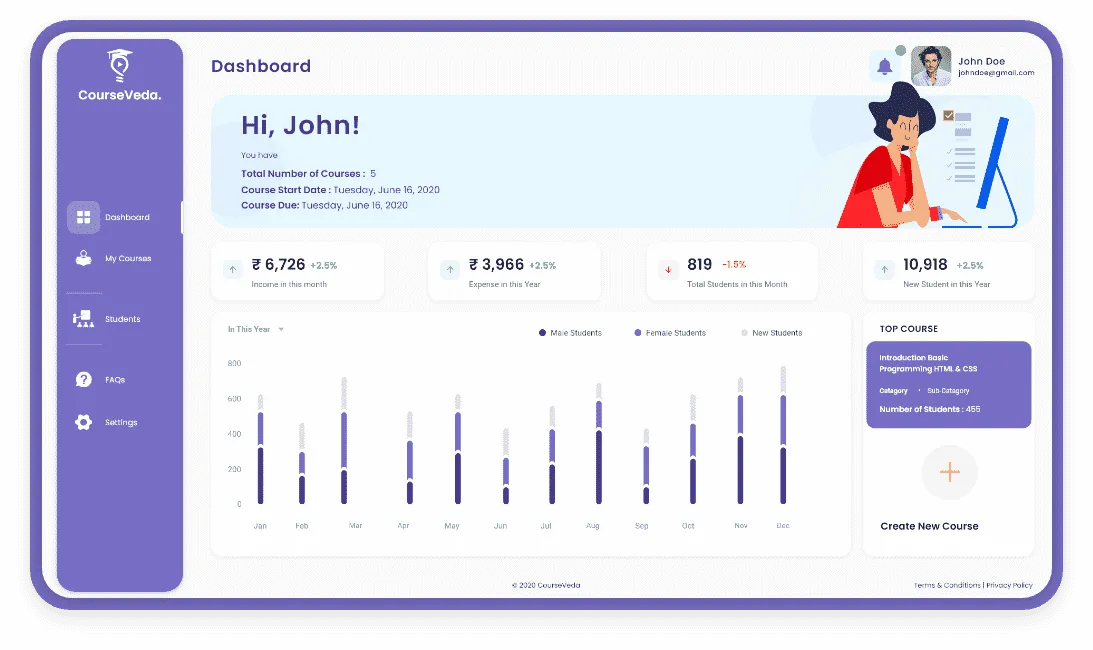
Task: Click the Students icon in sidebar
Action: click(x=84, y=319)
